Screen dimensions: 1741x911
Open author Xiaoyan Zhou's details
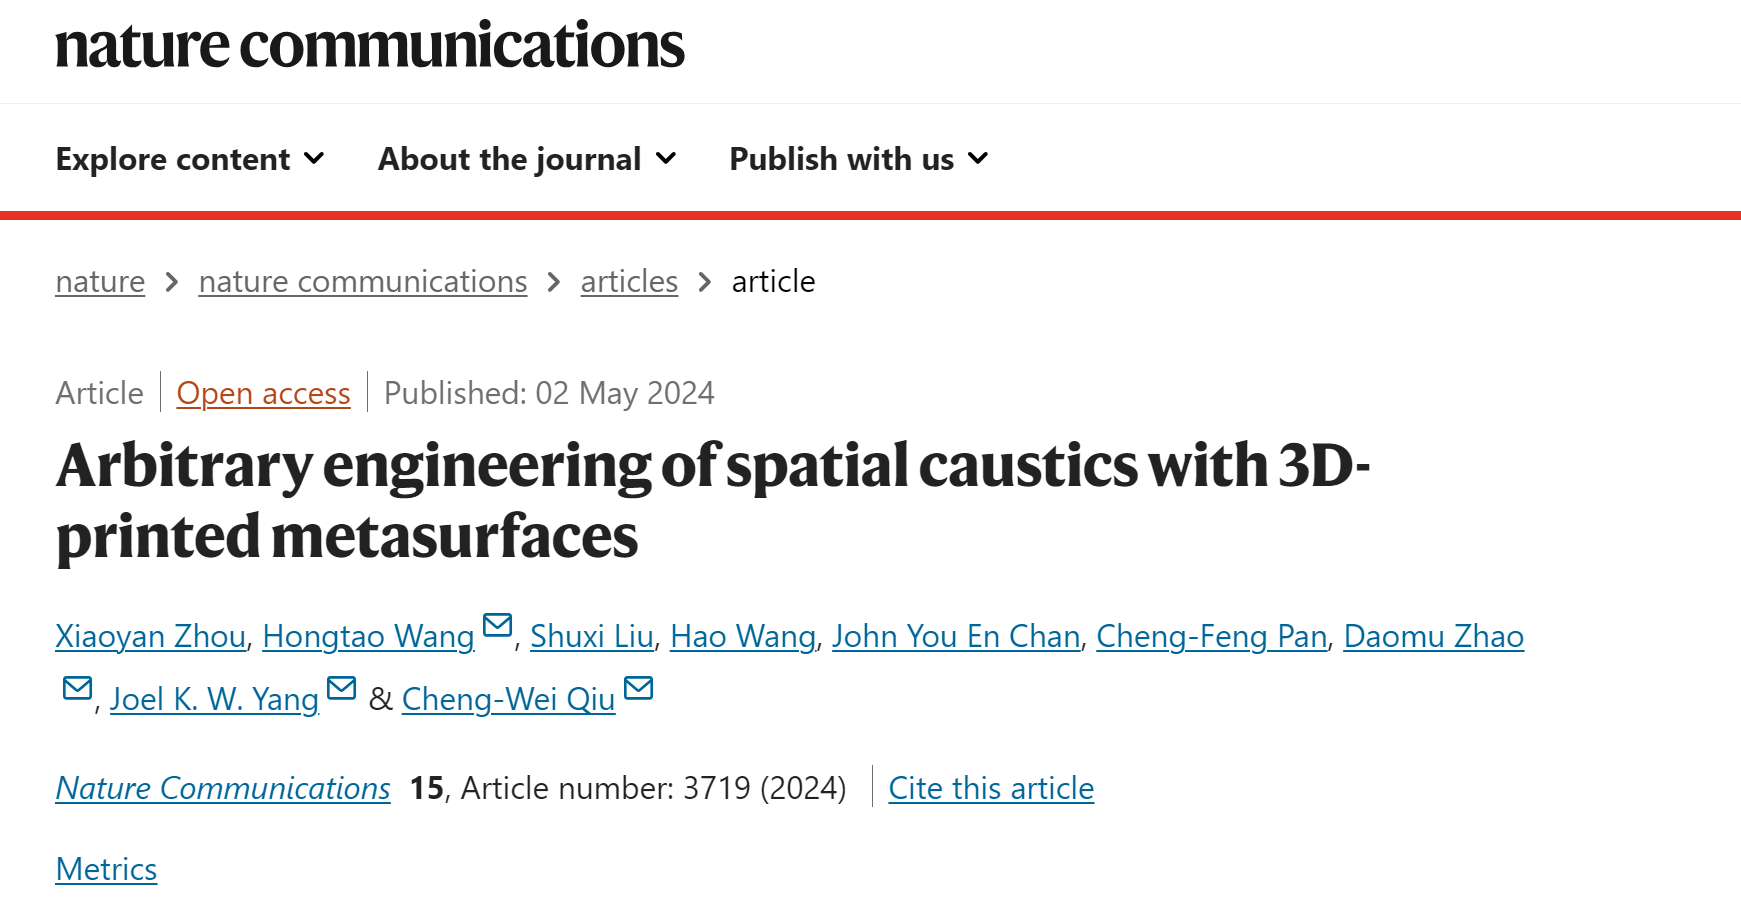click(151, 636)
